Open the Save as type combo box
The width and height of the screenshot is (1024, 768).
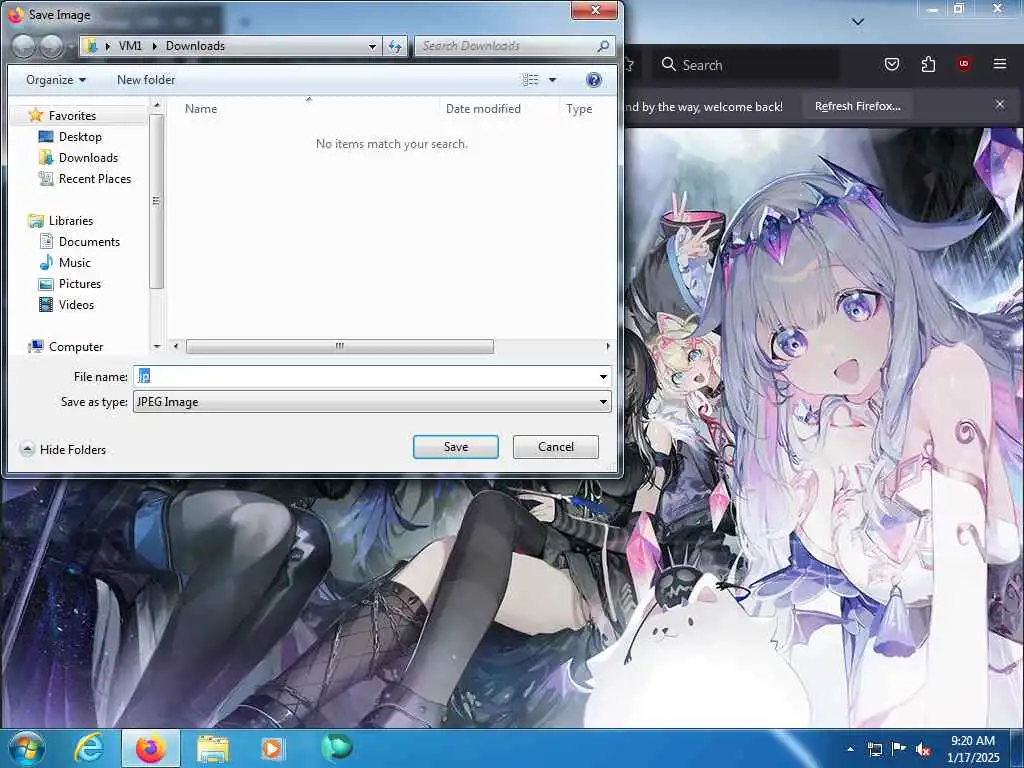click(372, 402)
